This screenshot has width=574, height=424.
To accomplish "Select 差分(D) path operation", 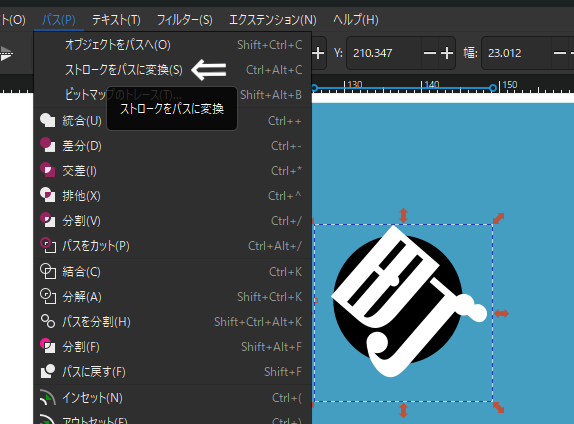I will 172,145.
